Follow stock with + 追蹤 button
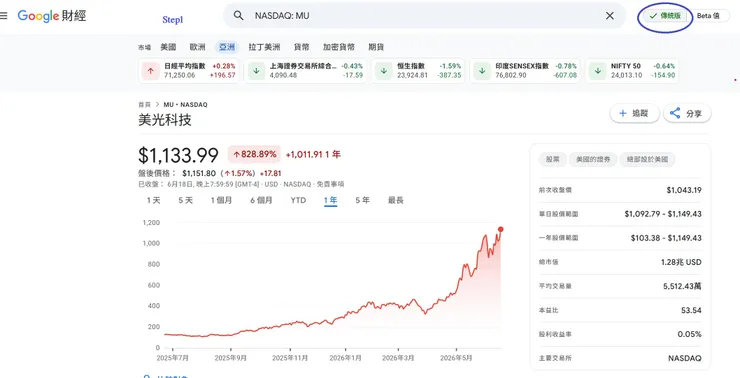740x378 pixels. 634,113
